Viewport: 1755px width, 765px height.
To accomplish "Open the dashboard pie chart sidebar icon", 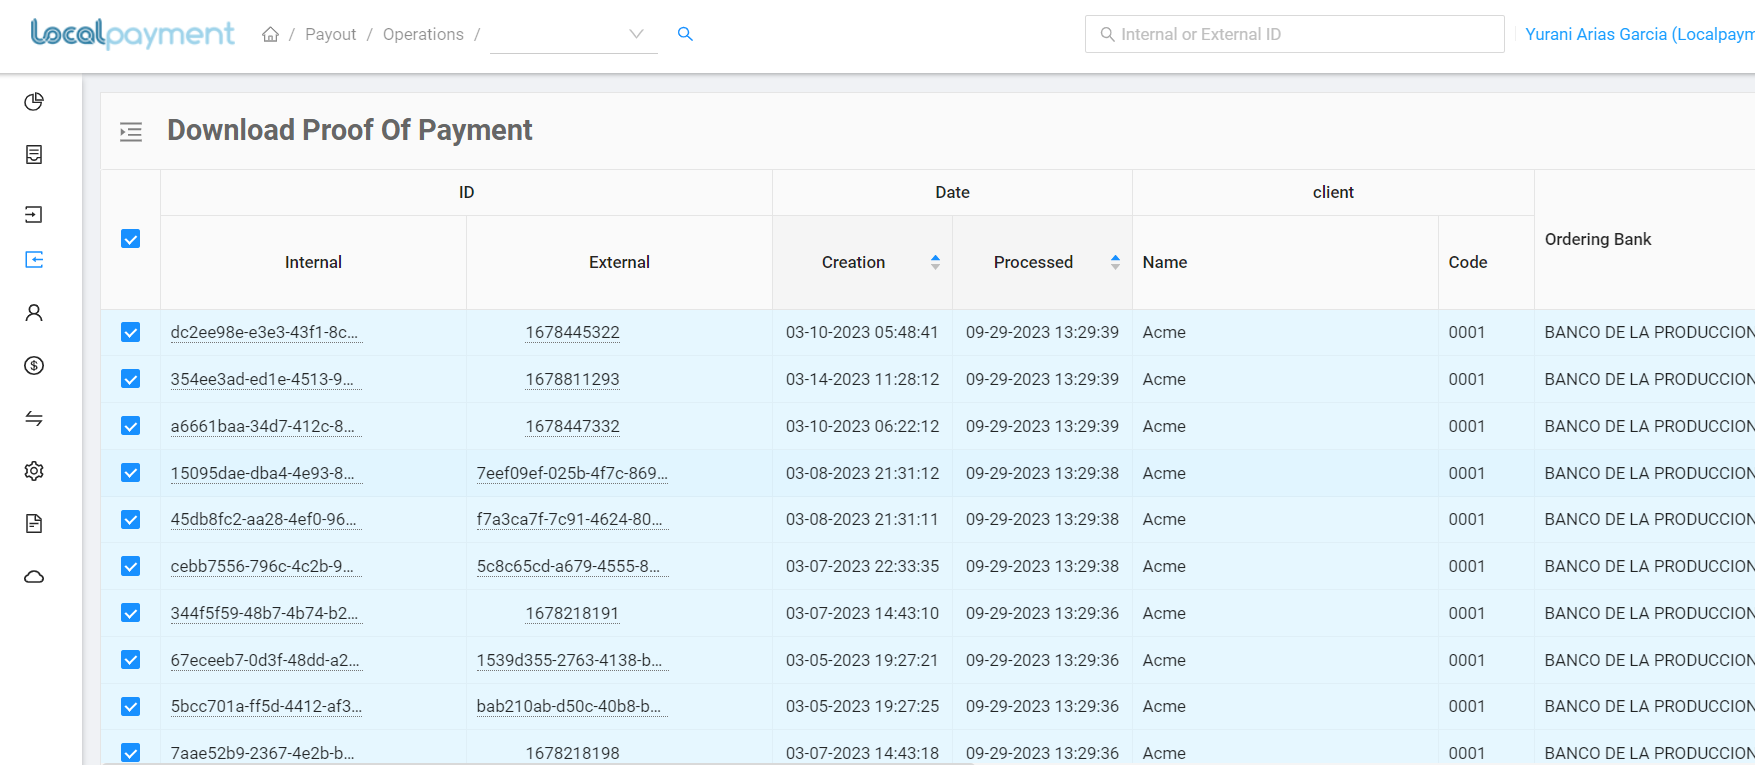I will click(34, 102).
